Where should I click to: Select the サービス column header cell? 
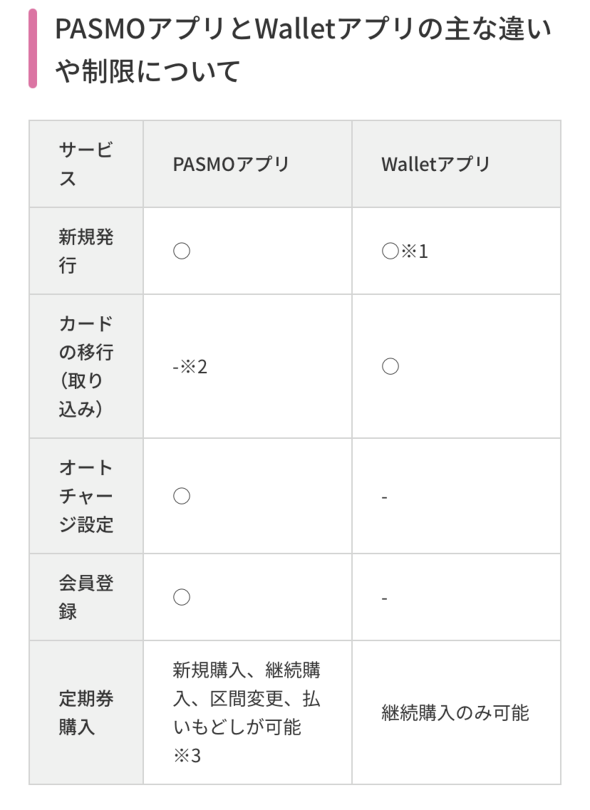pyautogui.click(x=86, y=164)
